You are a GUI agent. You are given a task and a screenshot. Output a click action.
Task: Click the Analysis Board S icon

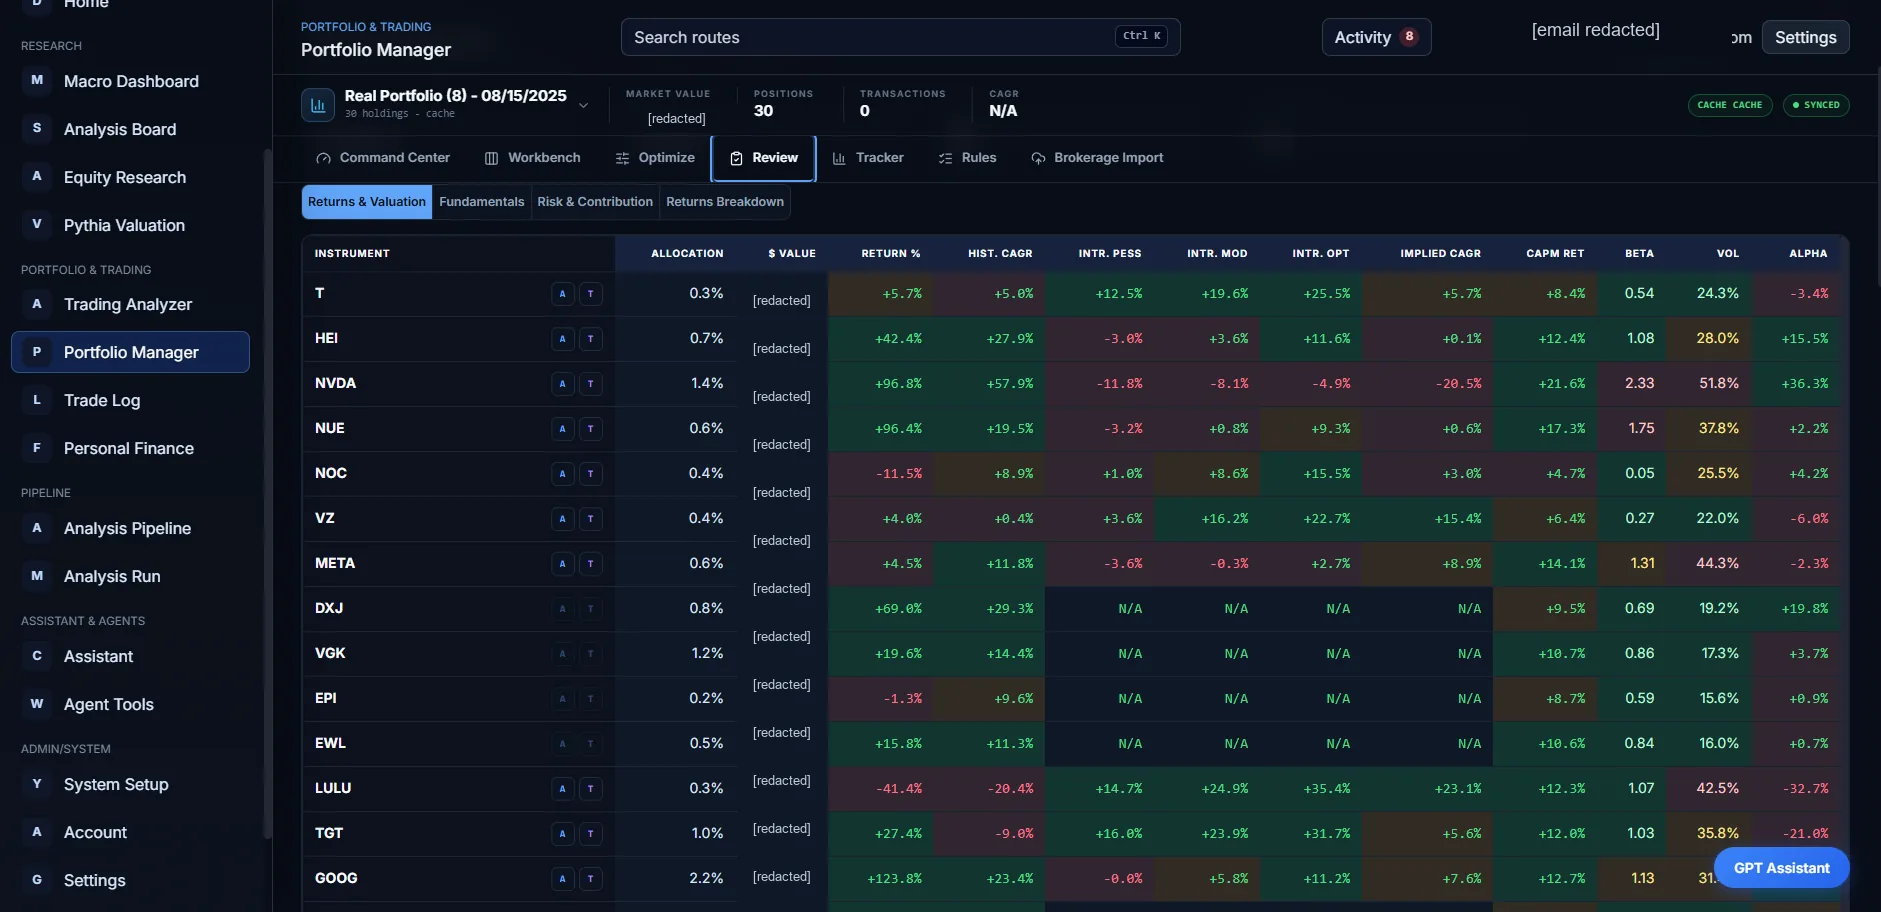tap(37, 128)
